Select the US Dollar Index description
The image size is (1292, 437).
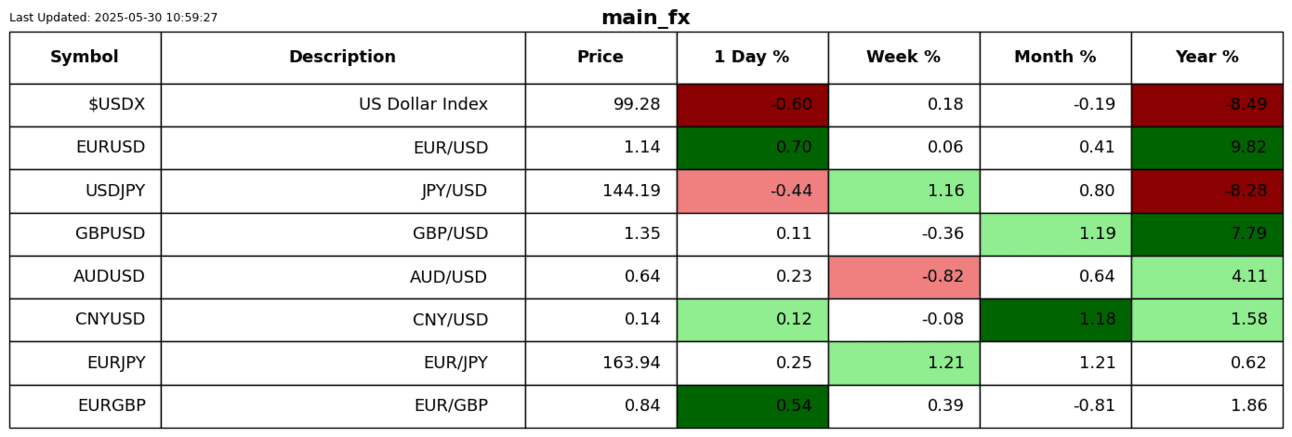point(423,105)
